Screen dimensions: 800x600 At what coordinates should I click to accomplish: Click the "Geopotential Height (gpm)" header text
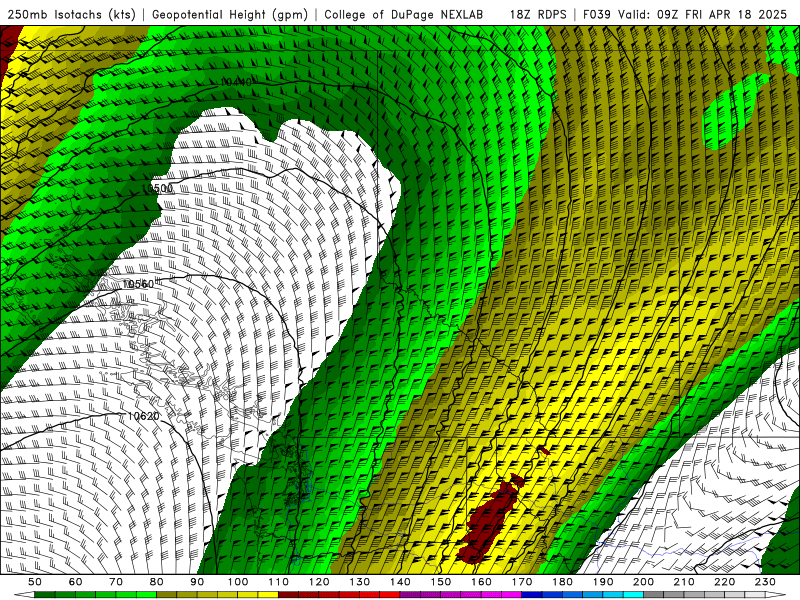click(230, 14)
